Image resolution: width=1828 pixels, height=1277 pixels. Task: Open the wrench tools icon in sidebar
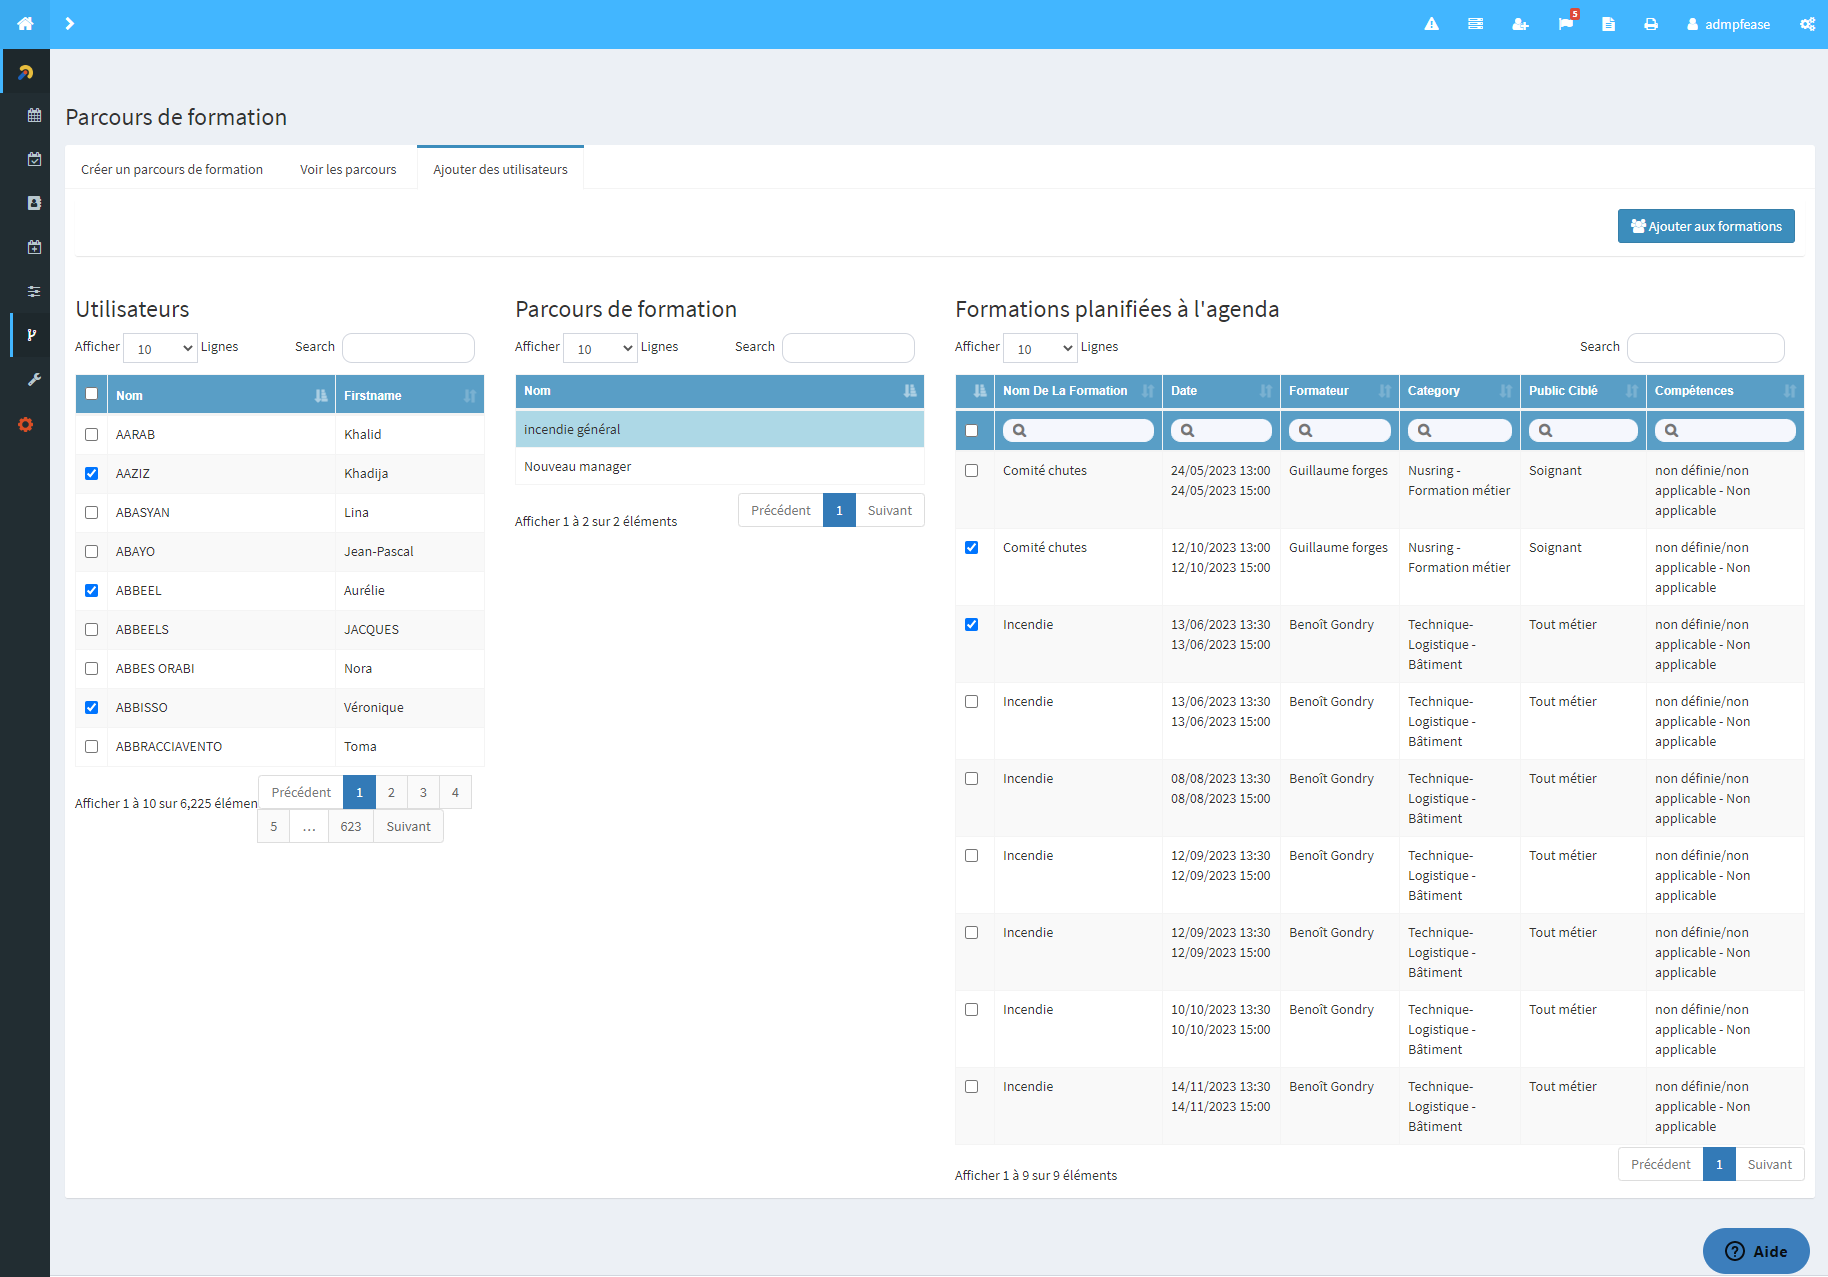tap(34, 380)
